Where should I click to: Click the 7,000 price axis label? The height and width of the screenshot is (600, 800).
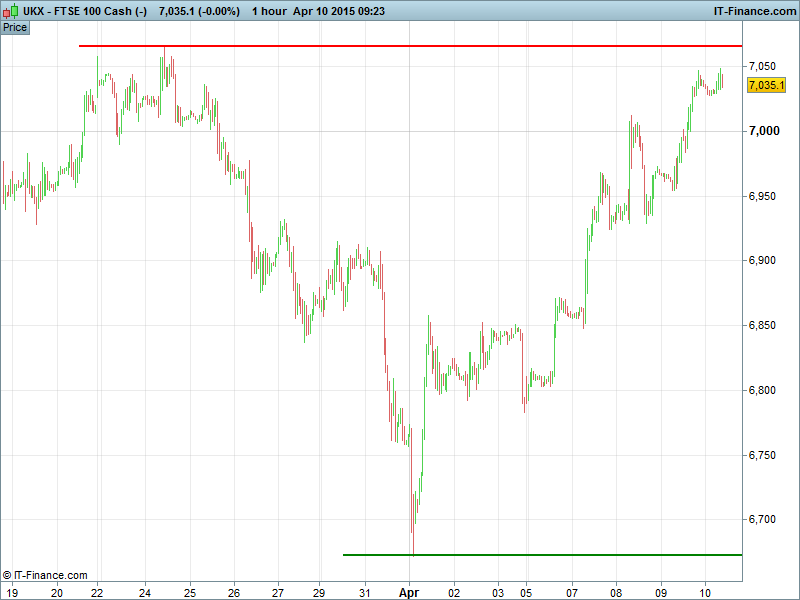[x=764, y=131]
